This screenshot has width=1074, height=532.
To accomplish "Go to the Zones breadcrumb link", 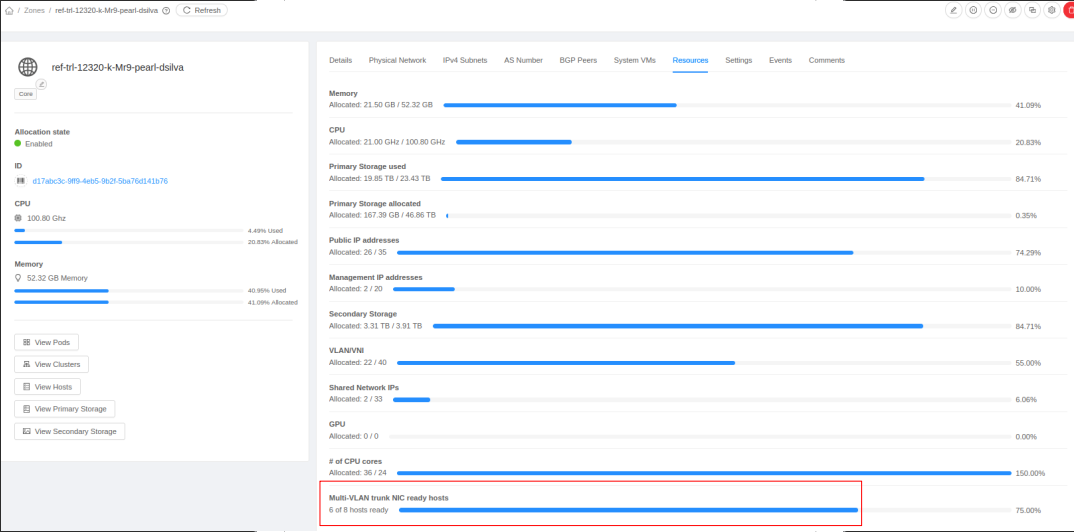I will tap(34, 10).
